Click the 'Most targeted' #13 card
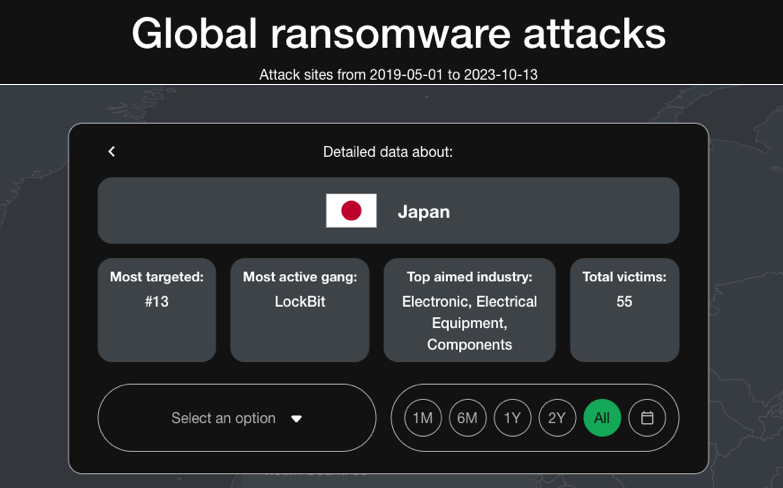This screenshot has height=488, width=783. (156, 310)
